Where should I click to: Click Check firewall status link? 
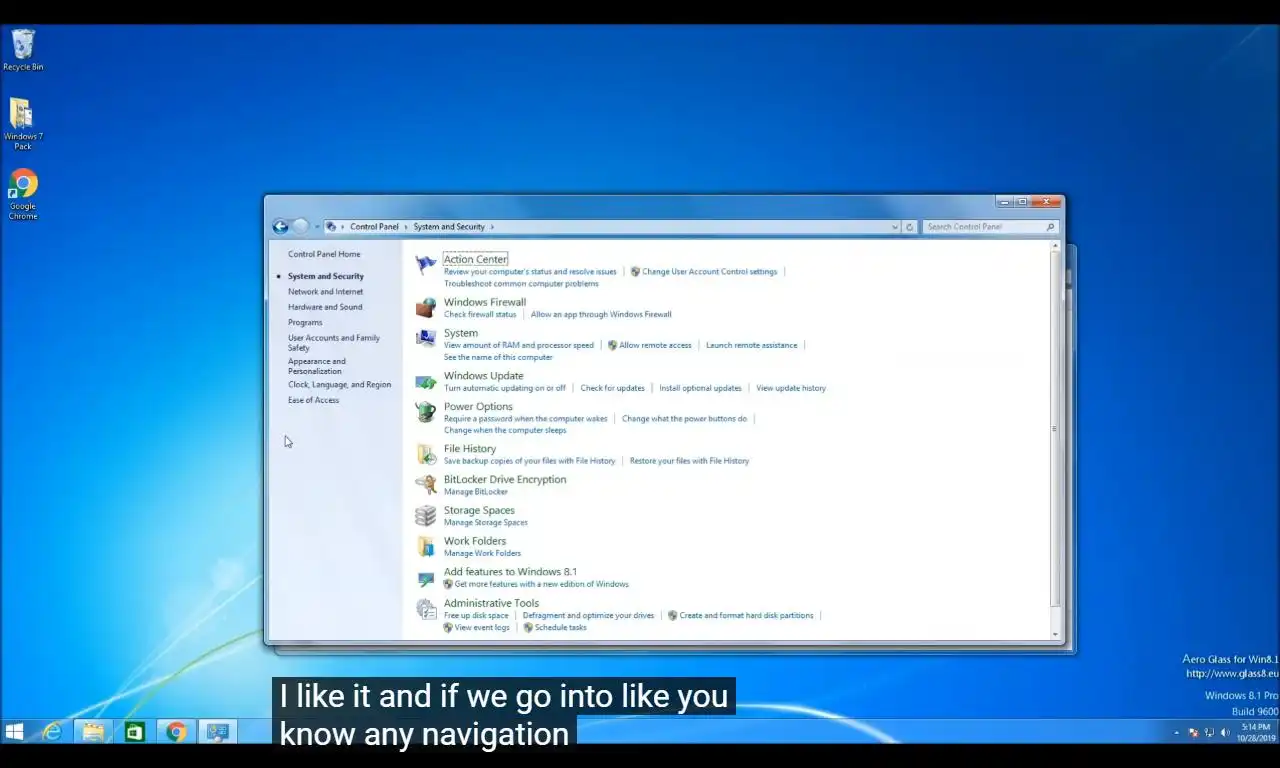(x=480, y=314)
